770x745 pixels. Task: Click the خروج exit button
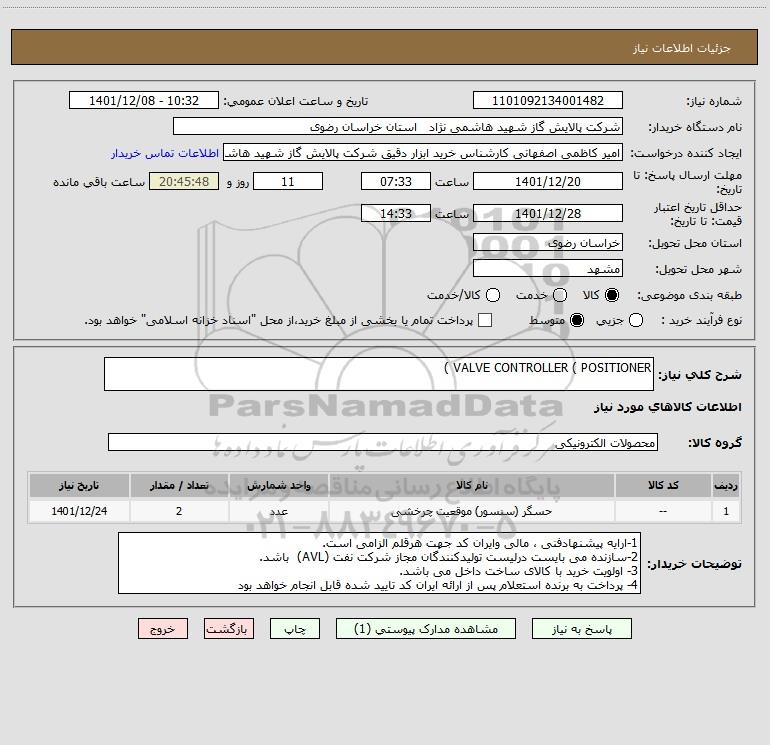coord(163,629)
